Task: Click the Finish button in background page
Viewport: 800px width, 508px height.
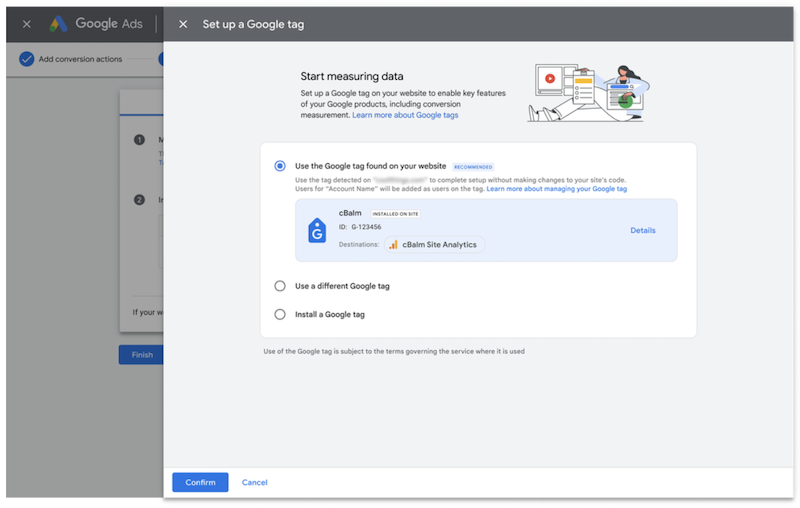Action: [141, 355]
